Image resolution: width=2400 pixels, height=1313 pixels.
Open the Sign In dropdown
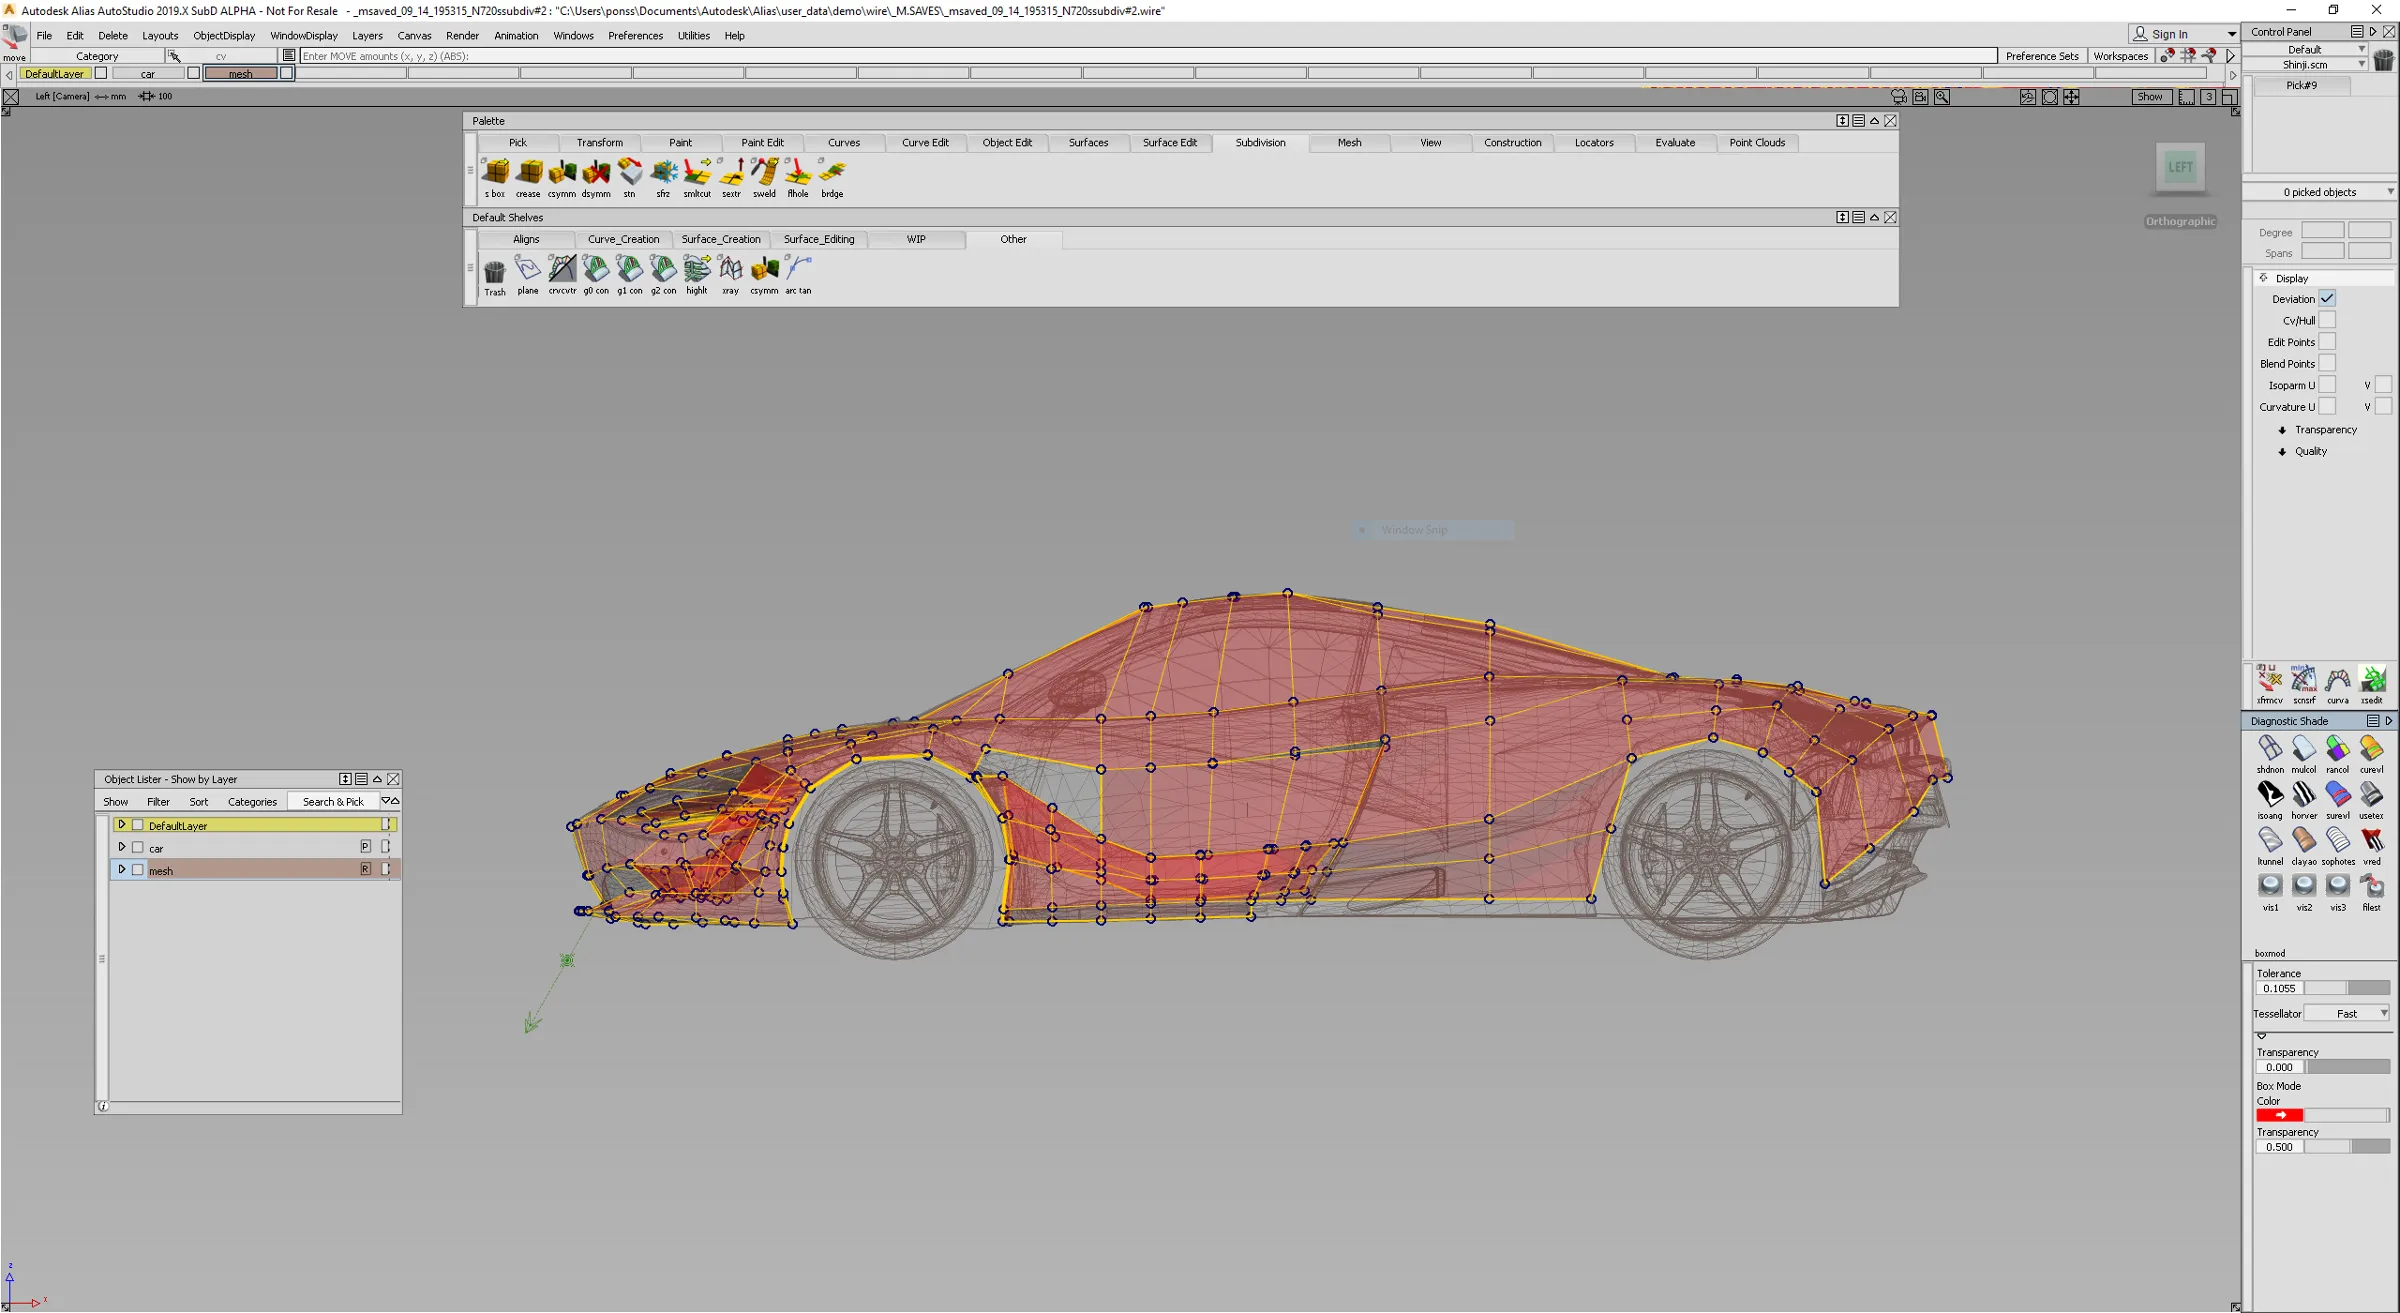[2184, 34]
